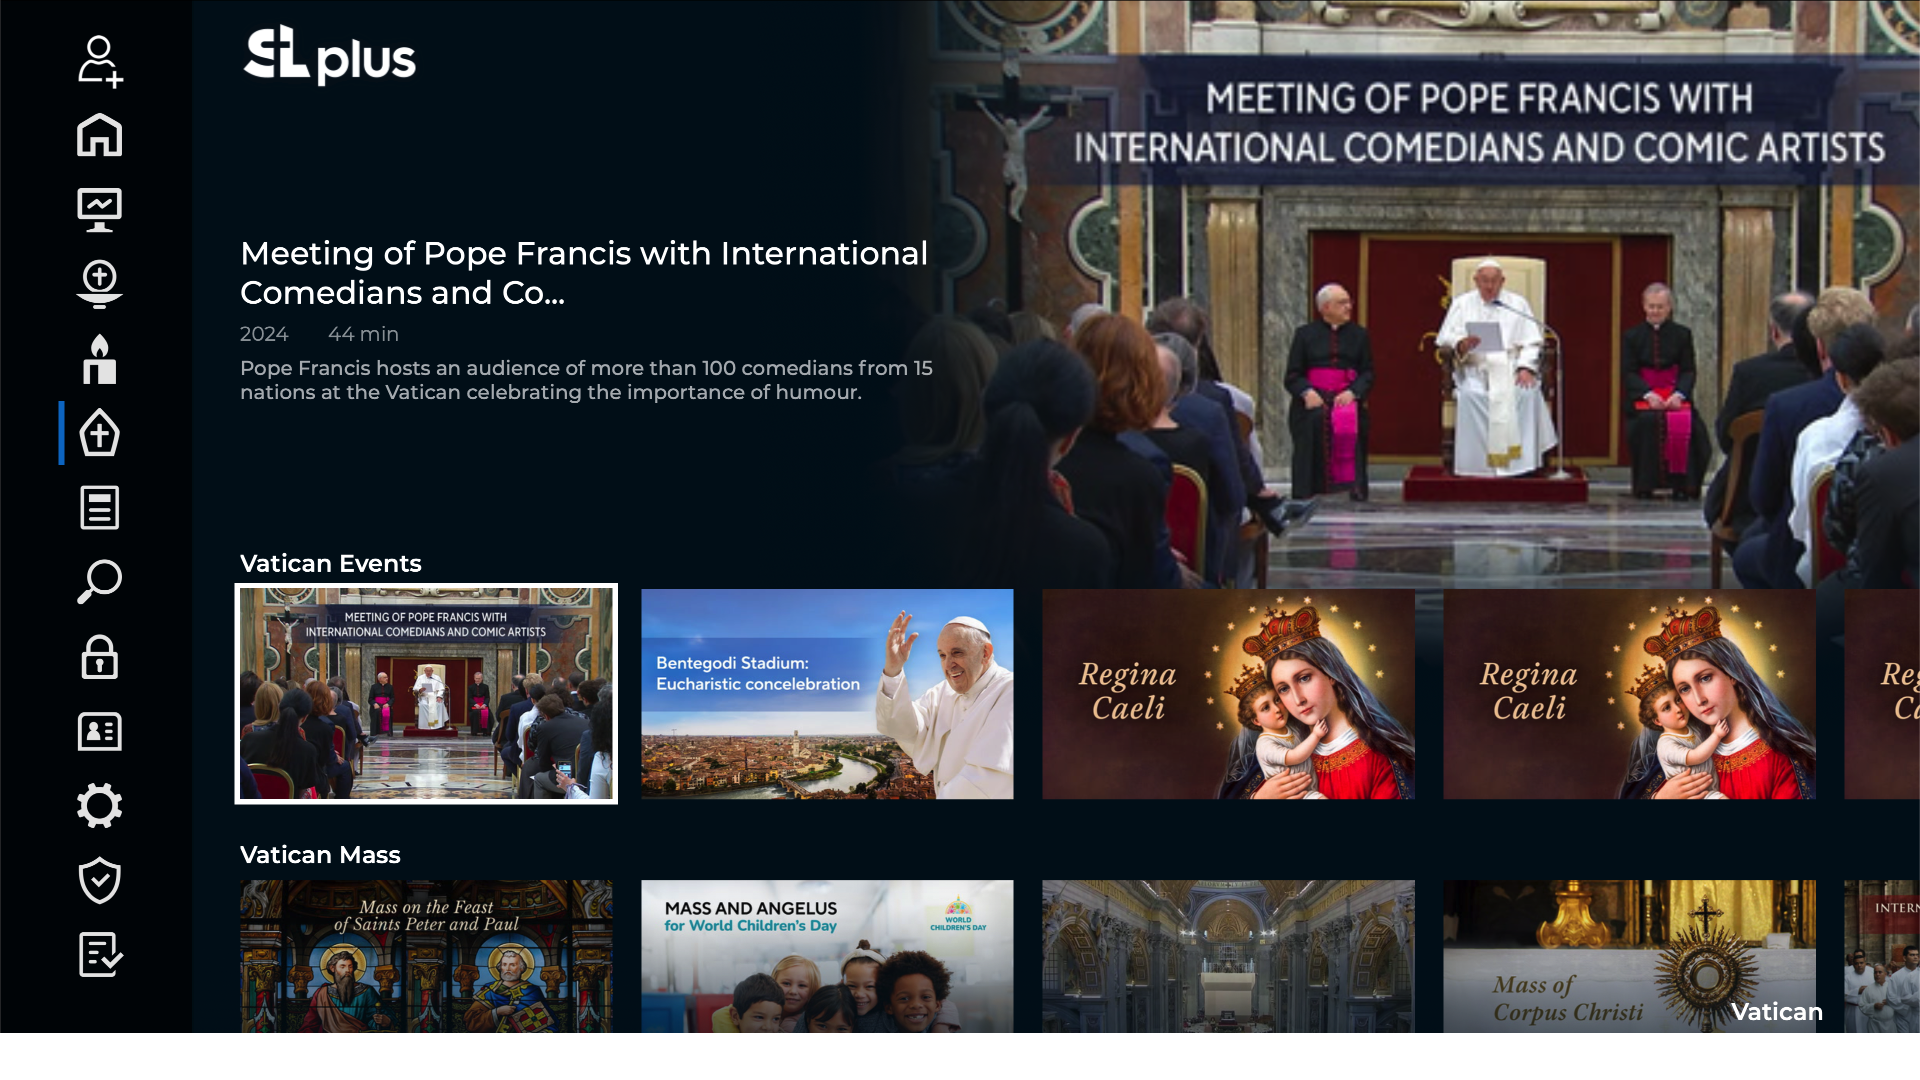The width and height of the screenshot is (1920, 1080).
Task: Select the chalice with cross icon
Action: coord(100,284)
